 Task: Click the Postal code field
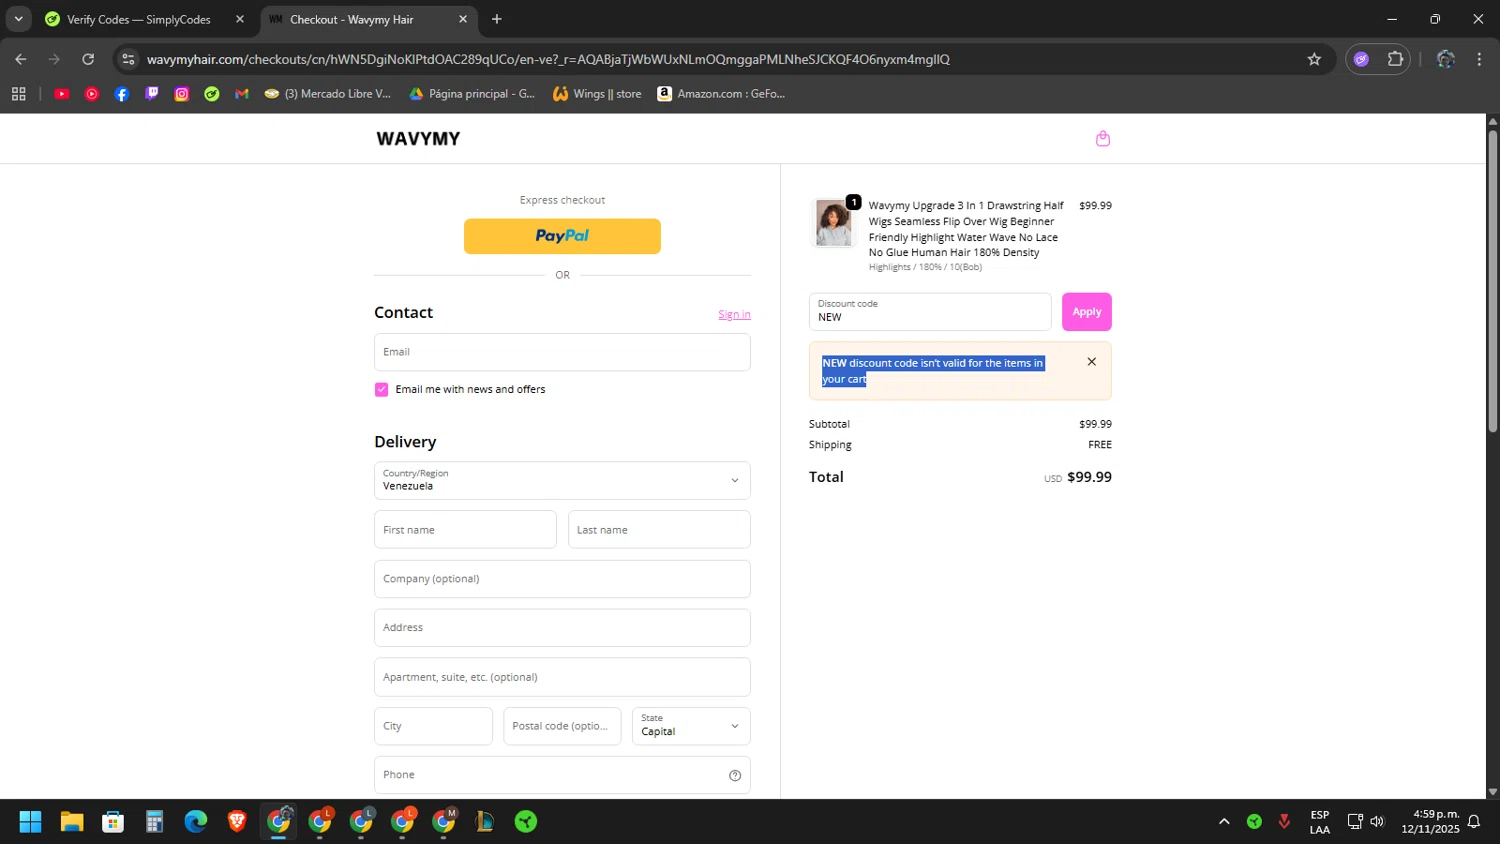562,726
